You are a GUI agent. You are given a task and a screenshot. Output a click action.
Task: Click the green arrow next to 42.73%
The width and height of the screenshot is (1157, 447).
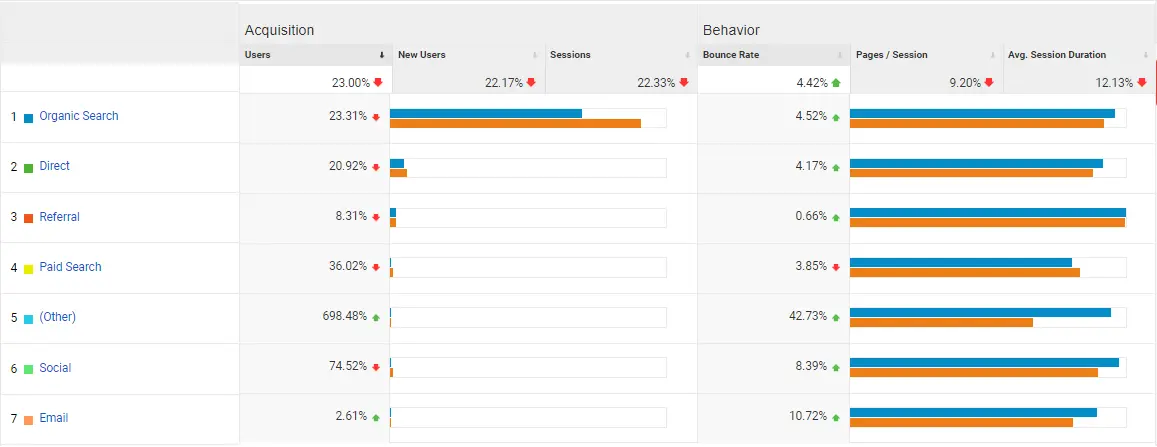click(x=836, y=317)
